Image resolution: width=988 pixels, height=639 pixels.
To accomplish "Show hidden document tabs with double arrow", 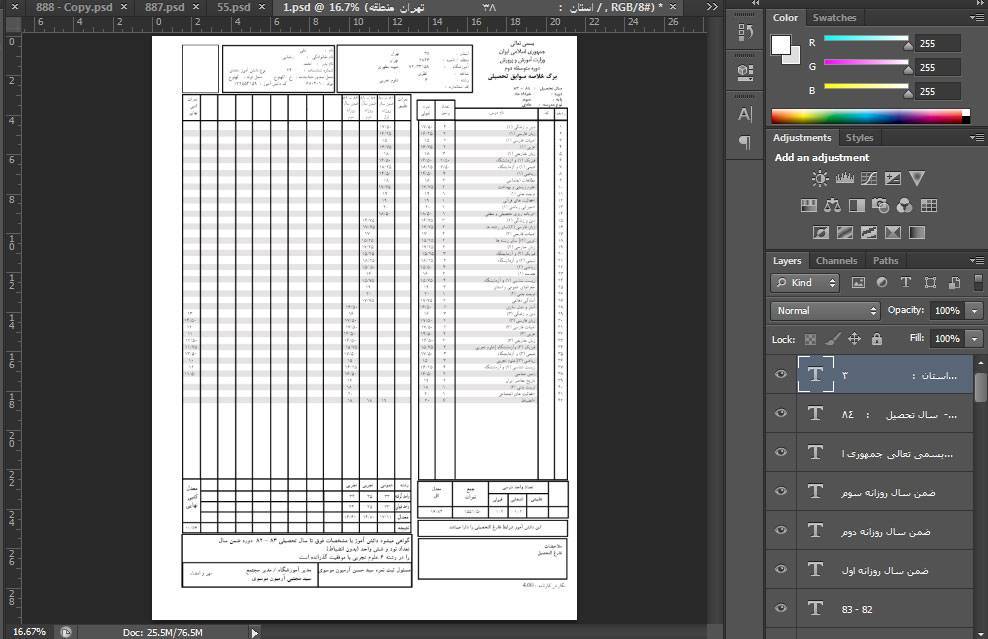I will tap(712, 7).
